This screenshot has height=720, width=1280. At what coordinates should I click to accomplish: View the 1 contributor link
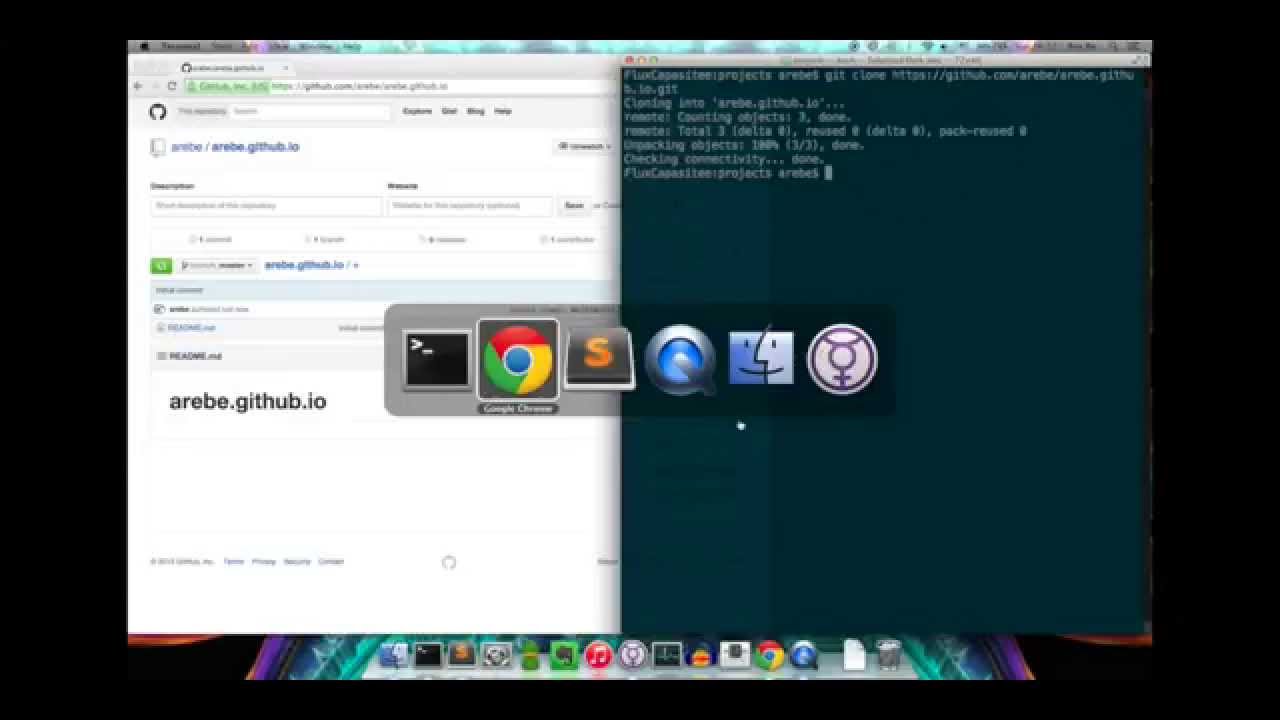pos(568,240)
